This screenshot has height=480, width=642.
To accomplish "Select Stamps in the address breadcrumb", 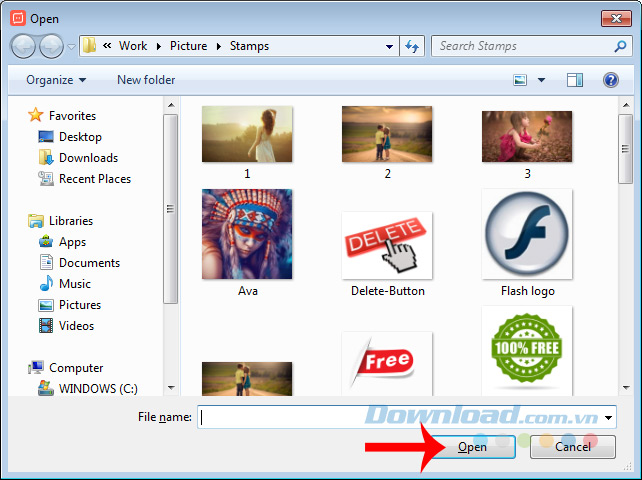I will (249, 46).
